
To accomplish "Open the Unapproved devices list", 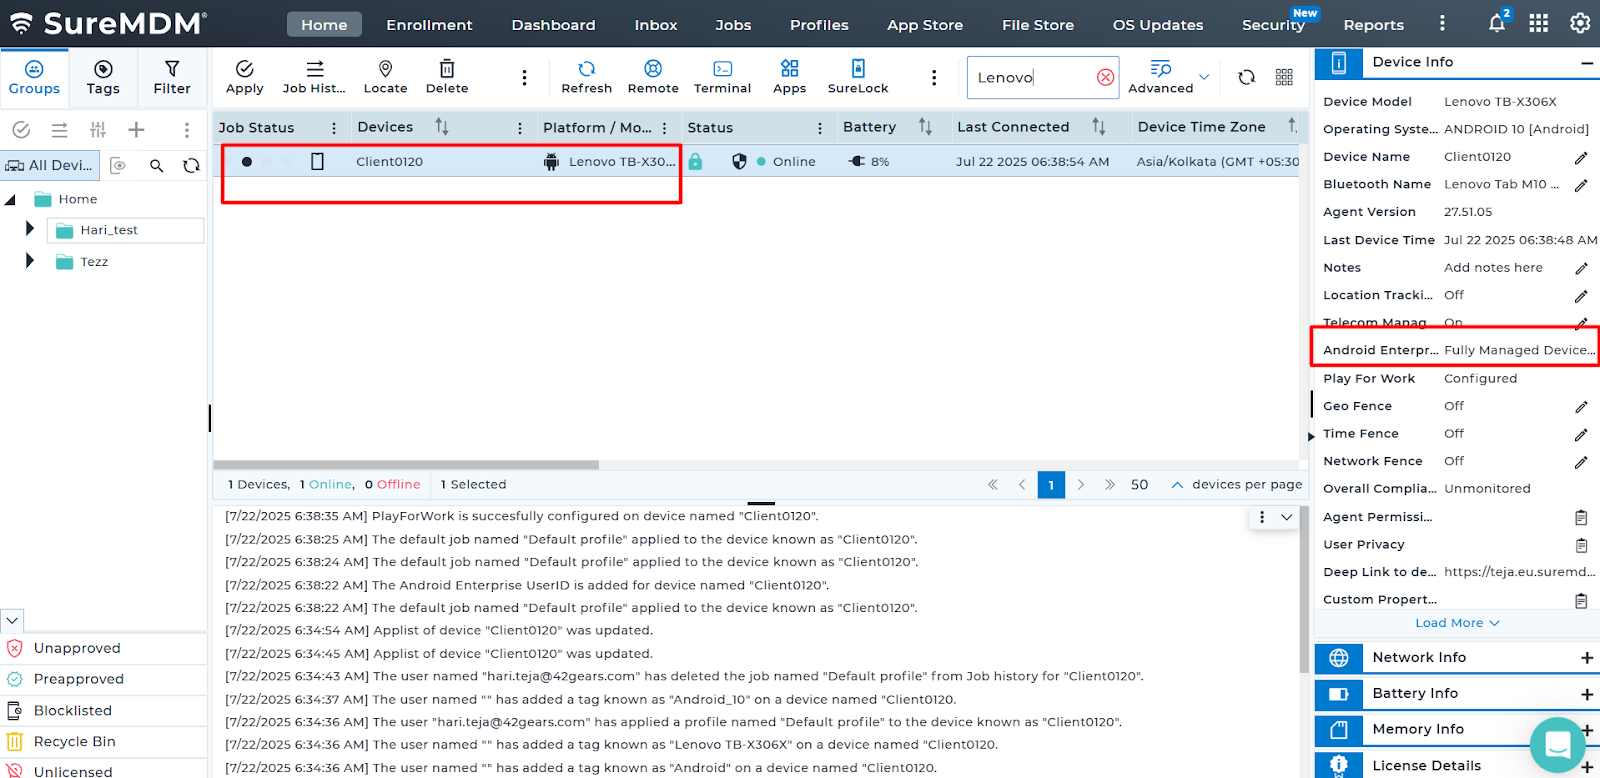I will point(77,648).
